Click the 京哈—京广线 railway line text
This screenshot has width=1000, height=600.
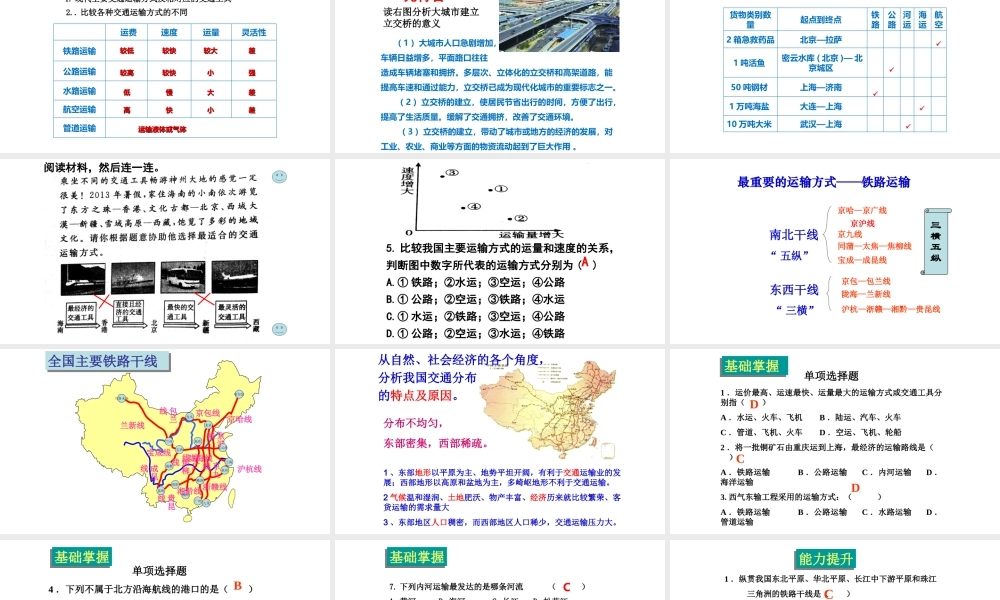click(x=862, y=210)
